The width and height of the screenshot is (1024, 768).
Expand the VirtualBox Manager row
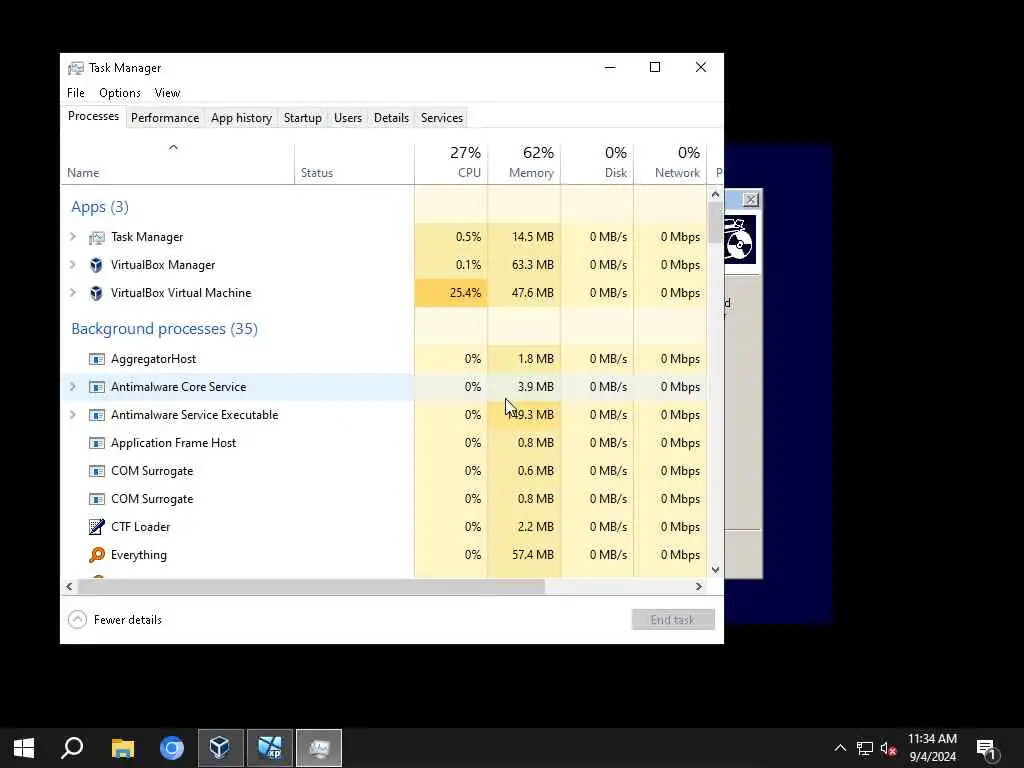[x=73, y=265]
